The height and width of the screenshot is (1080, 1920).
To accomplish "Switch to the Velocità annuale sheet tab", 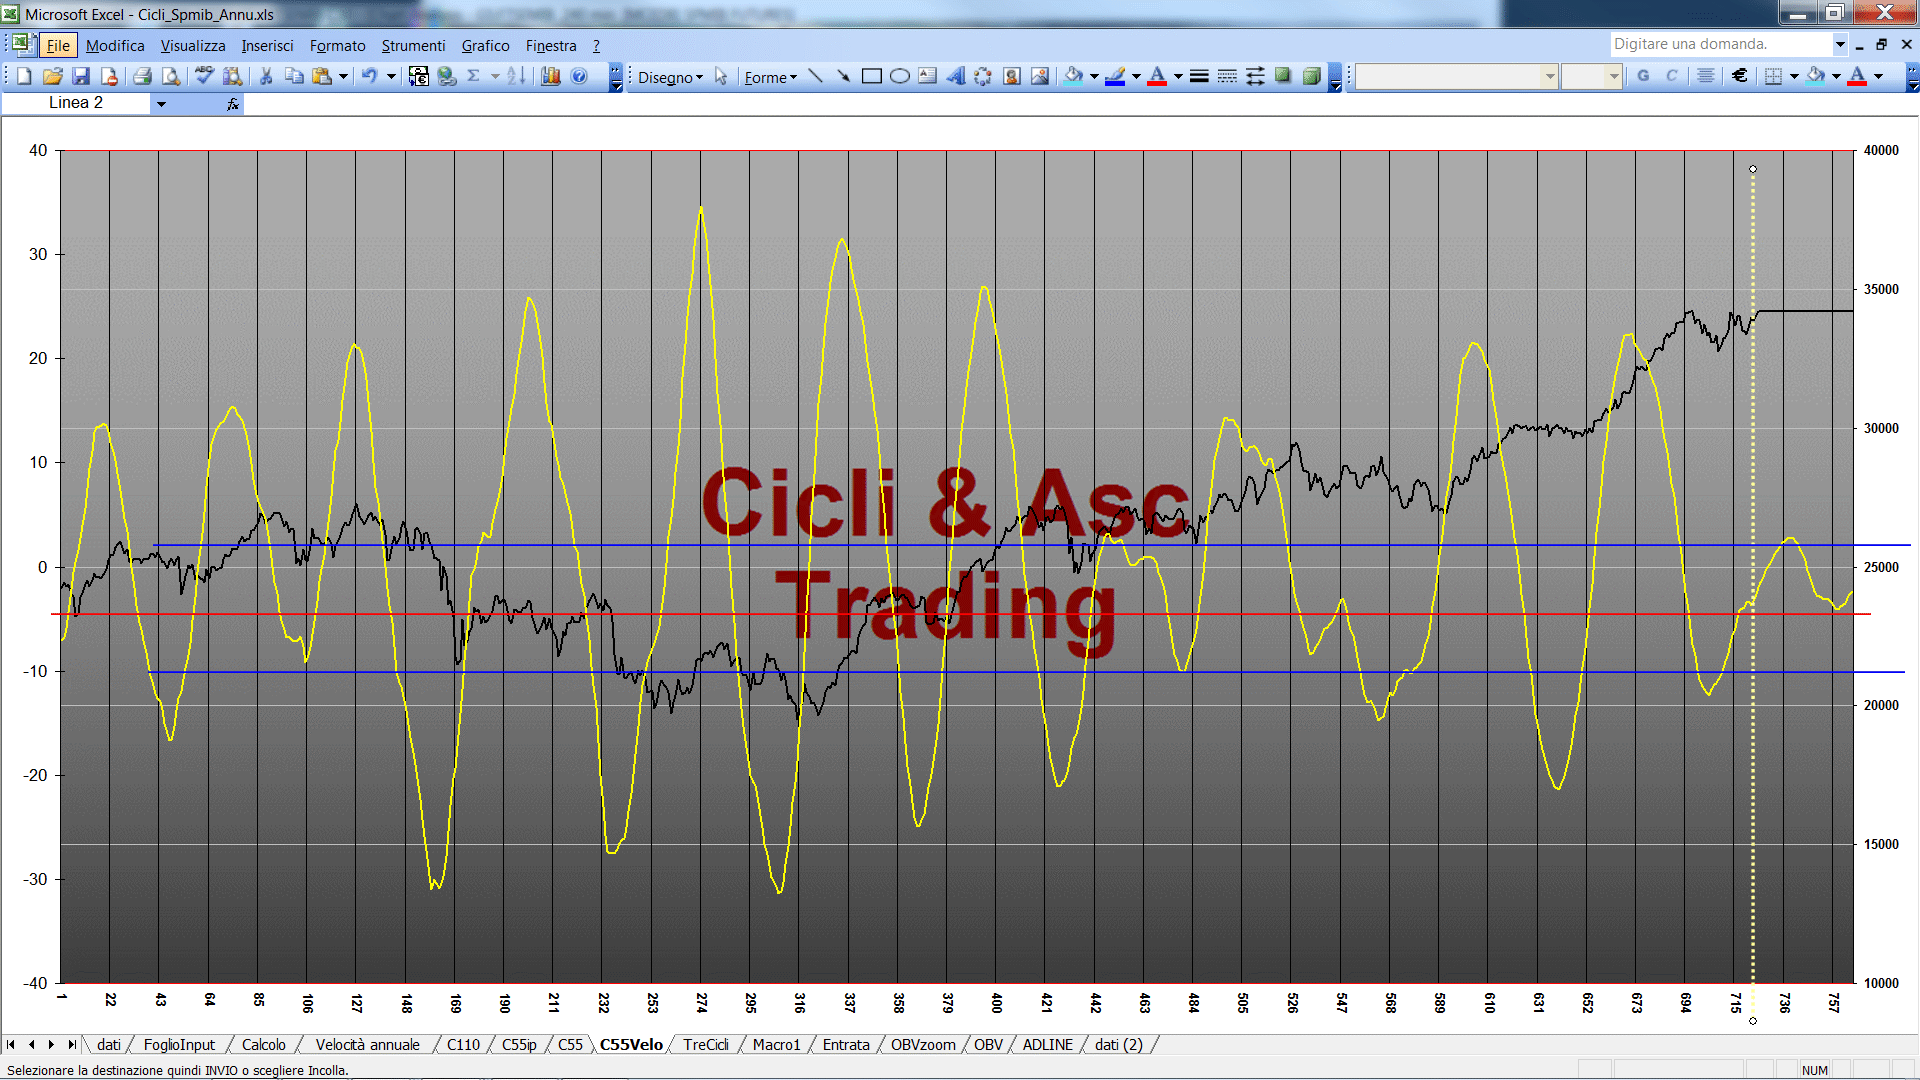I will [367, 1044].
